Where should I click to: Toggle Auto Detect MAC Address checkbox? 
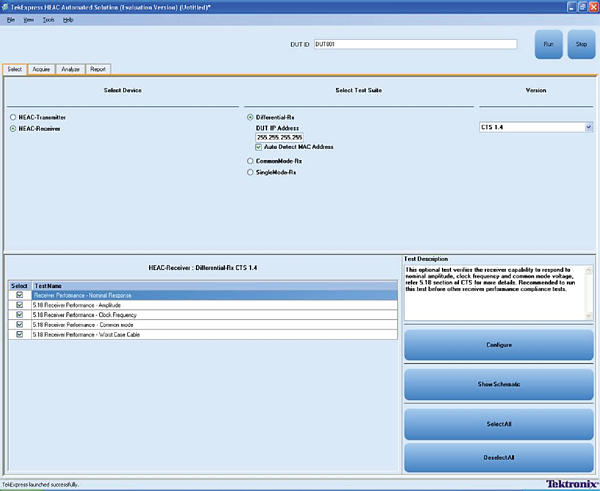[x=259, y=147]
